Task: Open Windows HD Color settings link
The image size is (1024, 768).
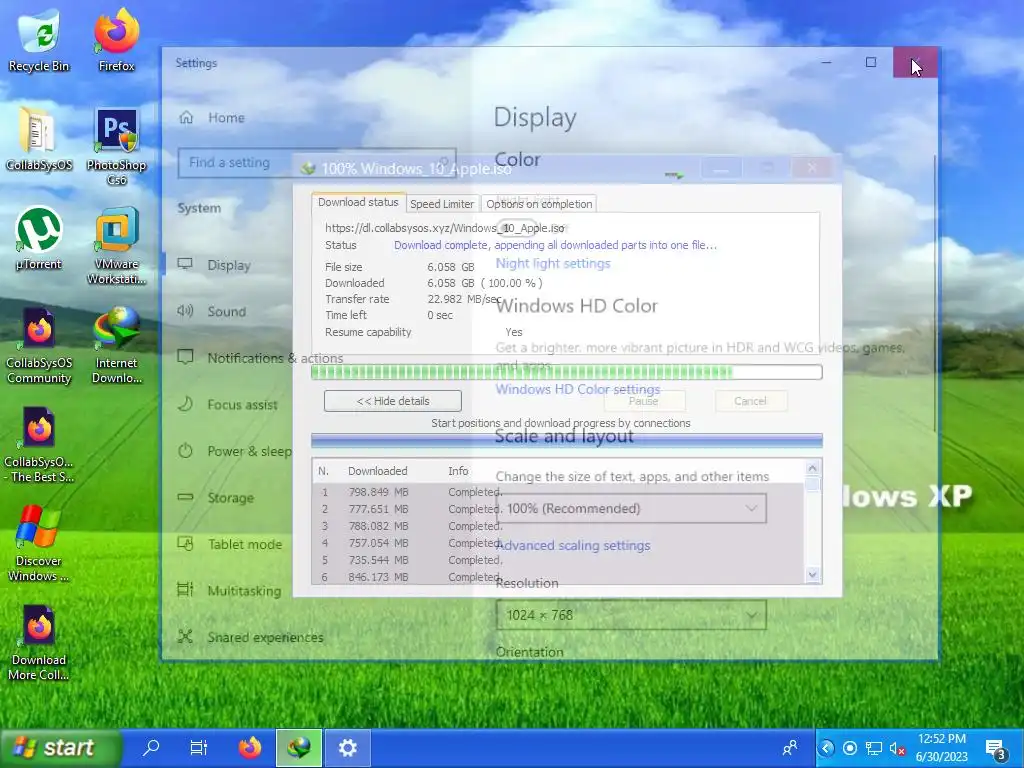Action: pos(577,389)
